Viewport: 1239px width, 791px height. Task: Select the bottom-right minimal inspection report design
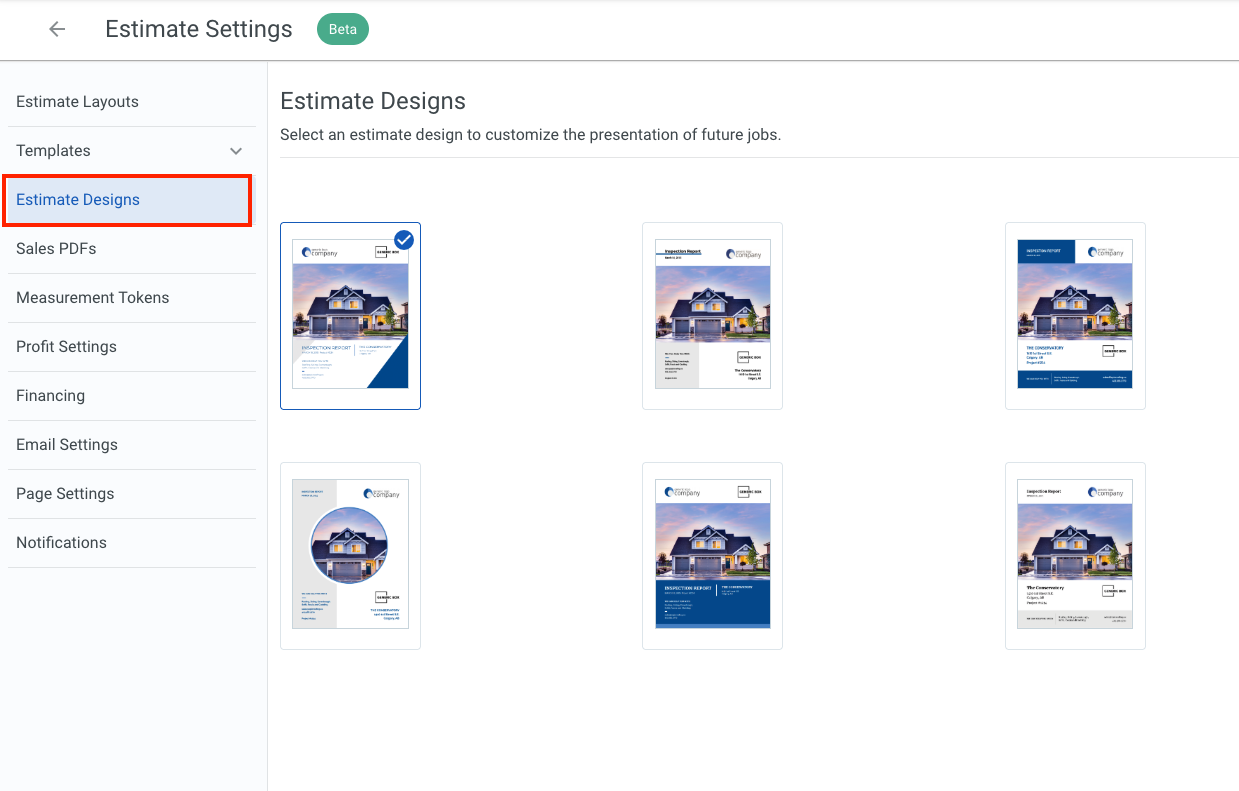tap(1074, 556)
